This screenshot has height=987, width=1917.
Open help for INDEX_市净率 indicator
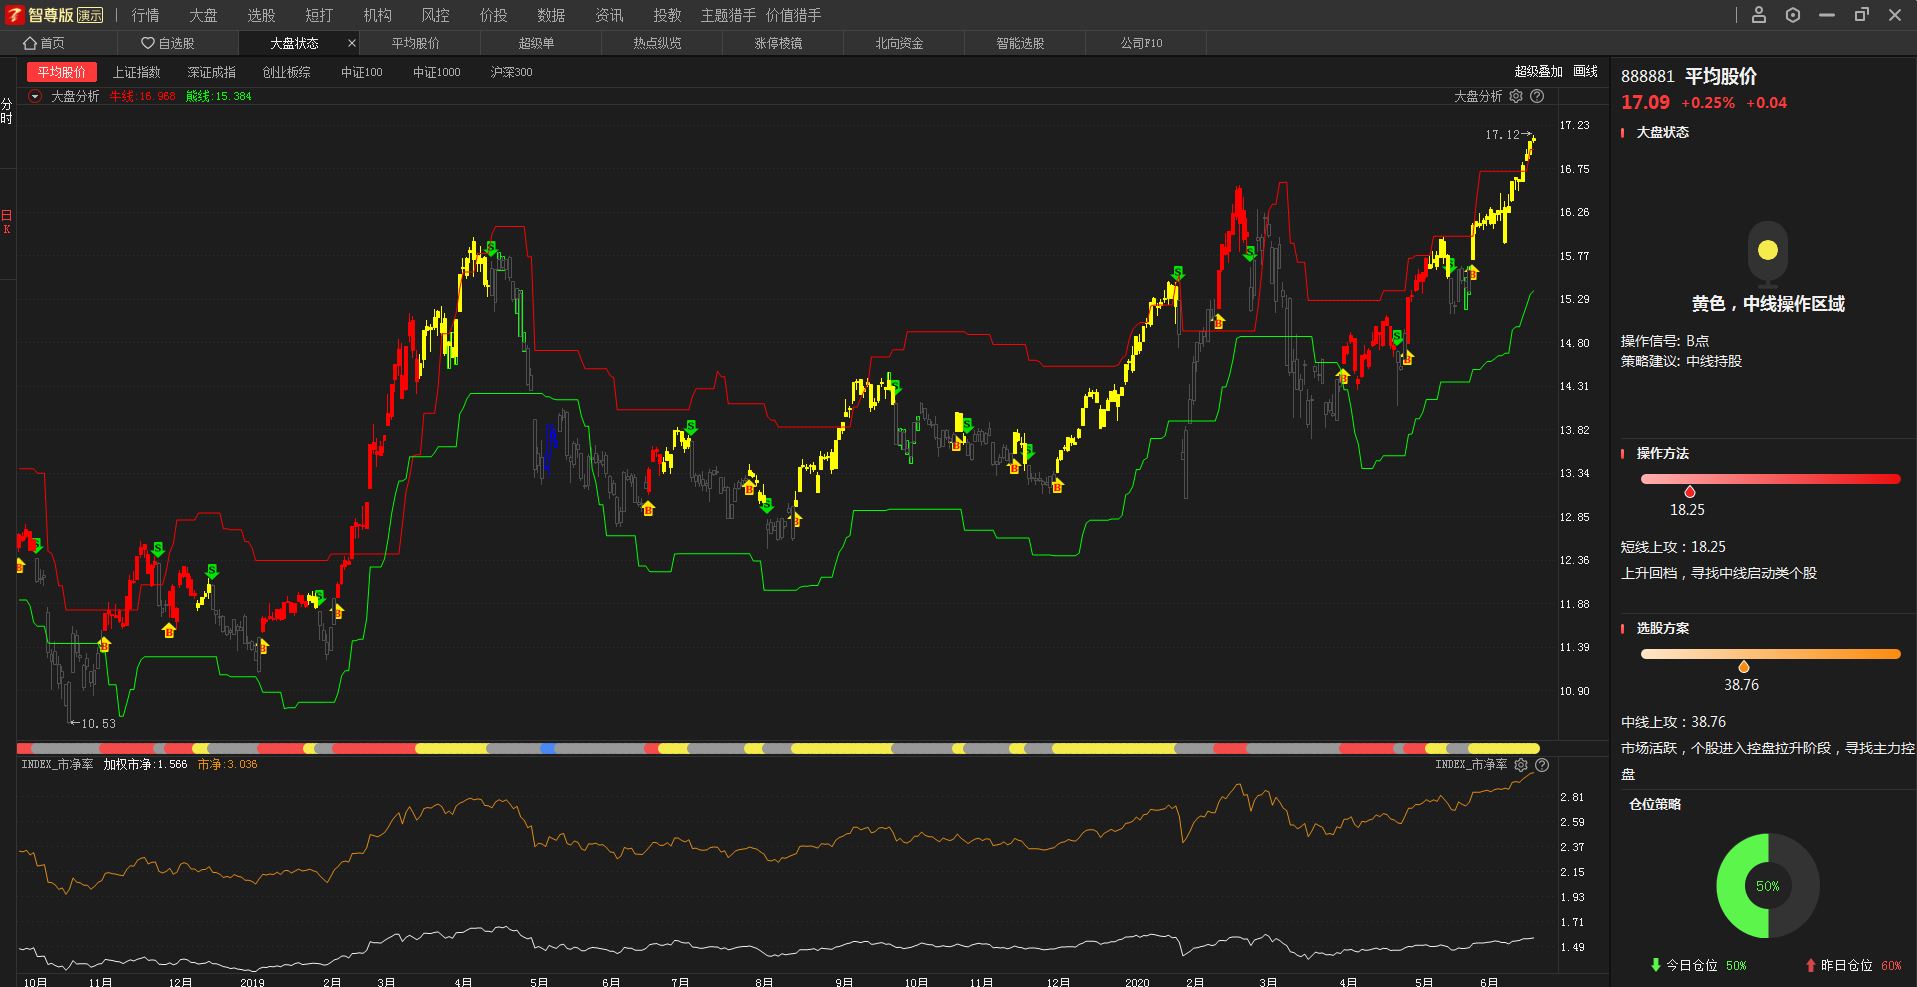pos(1542,765)
